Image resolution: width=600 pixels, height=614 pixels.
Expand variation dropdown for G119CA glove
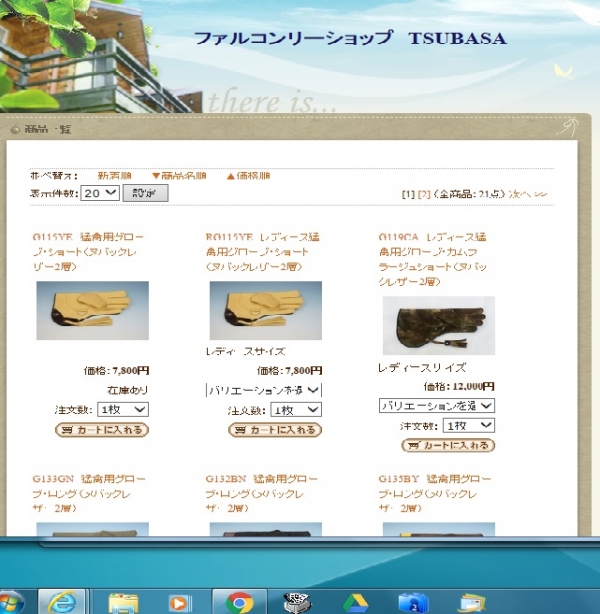[x=436, y=405]
